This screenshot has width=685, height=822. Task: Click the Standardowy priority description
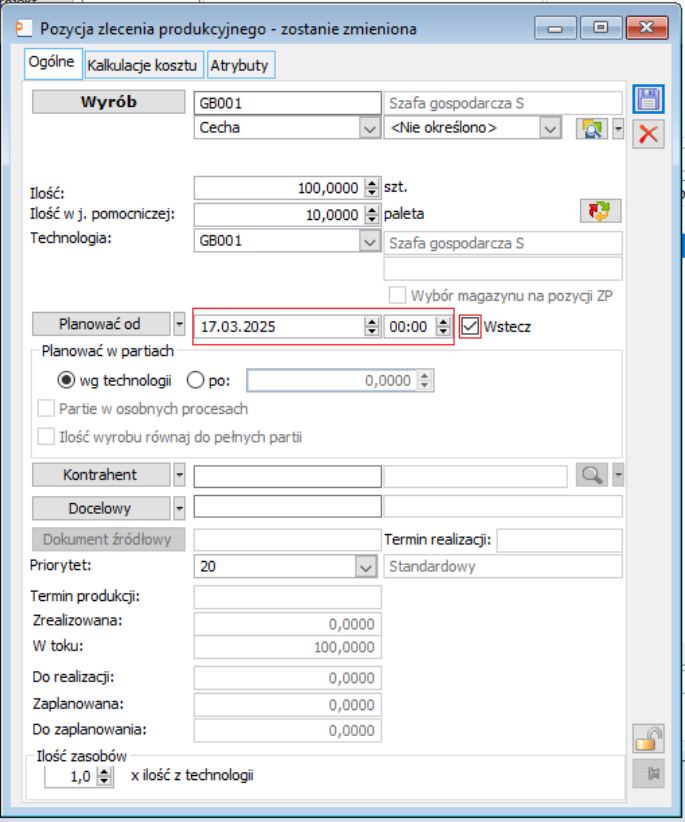pyautogui.click(x=503, y=567)
